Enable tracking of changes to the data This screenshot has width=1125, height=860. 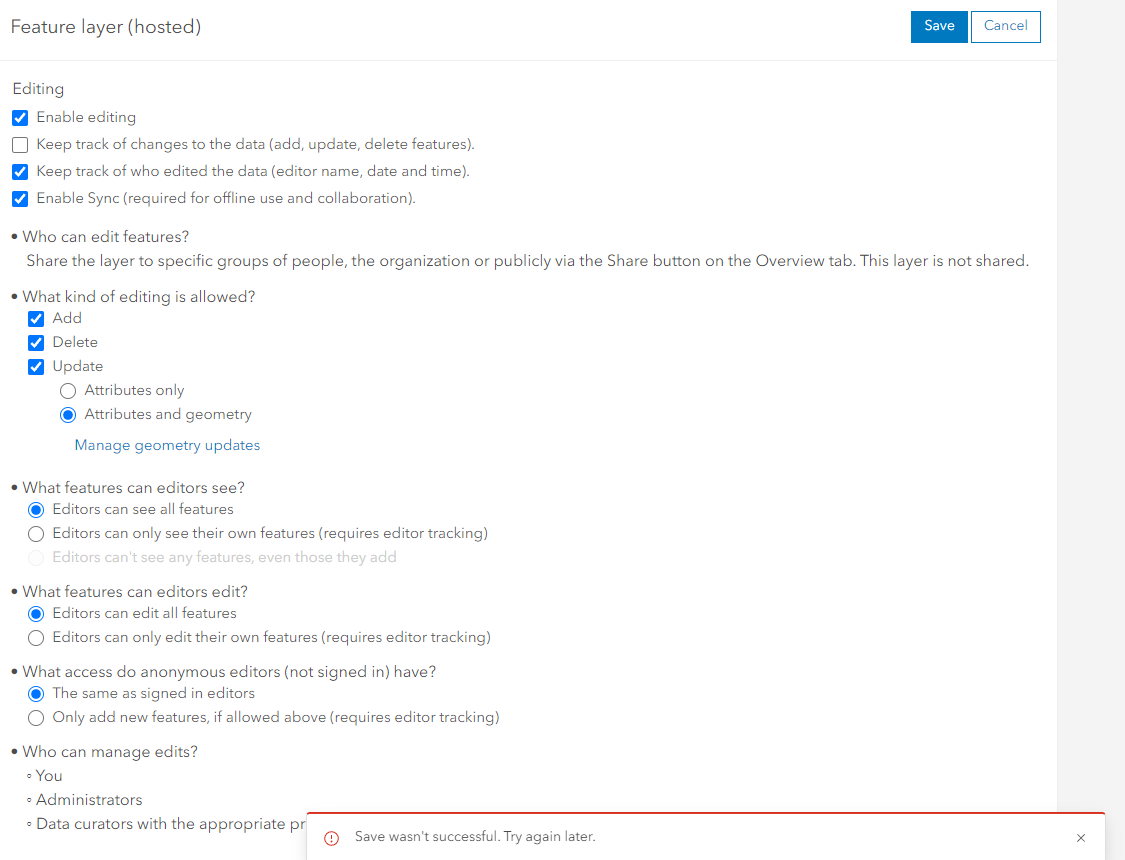point(20,145)
